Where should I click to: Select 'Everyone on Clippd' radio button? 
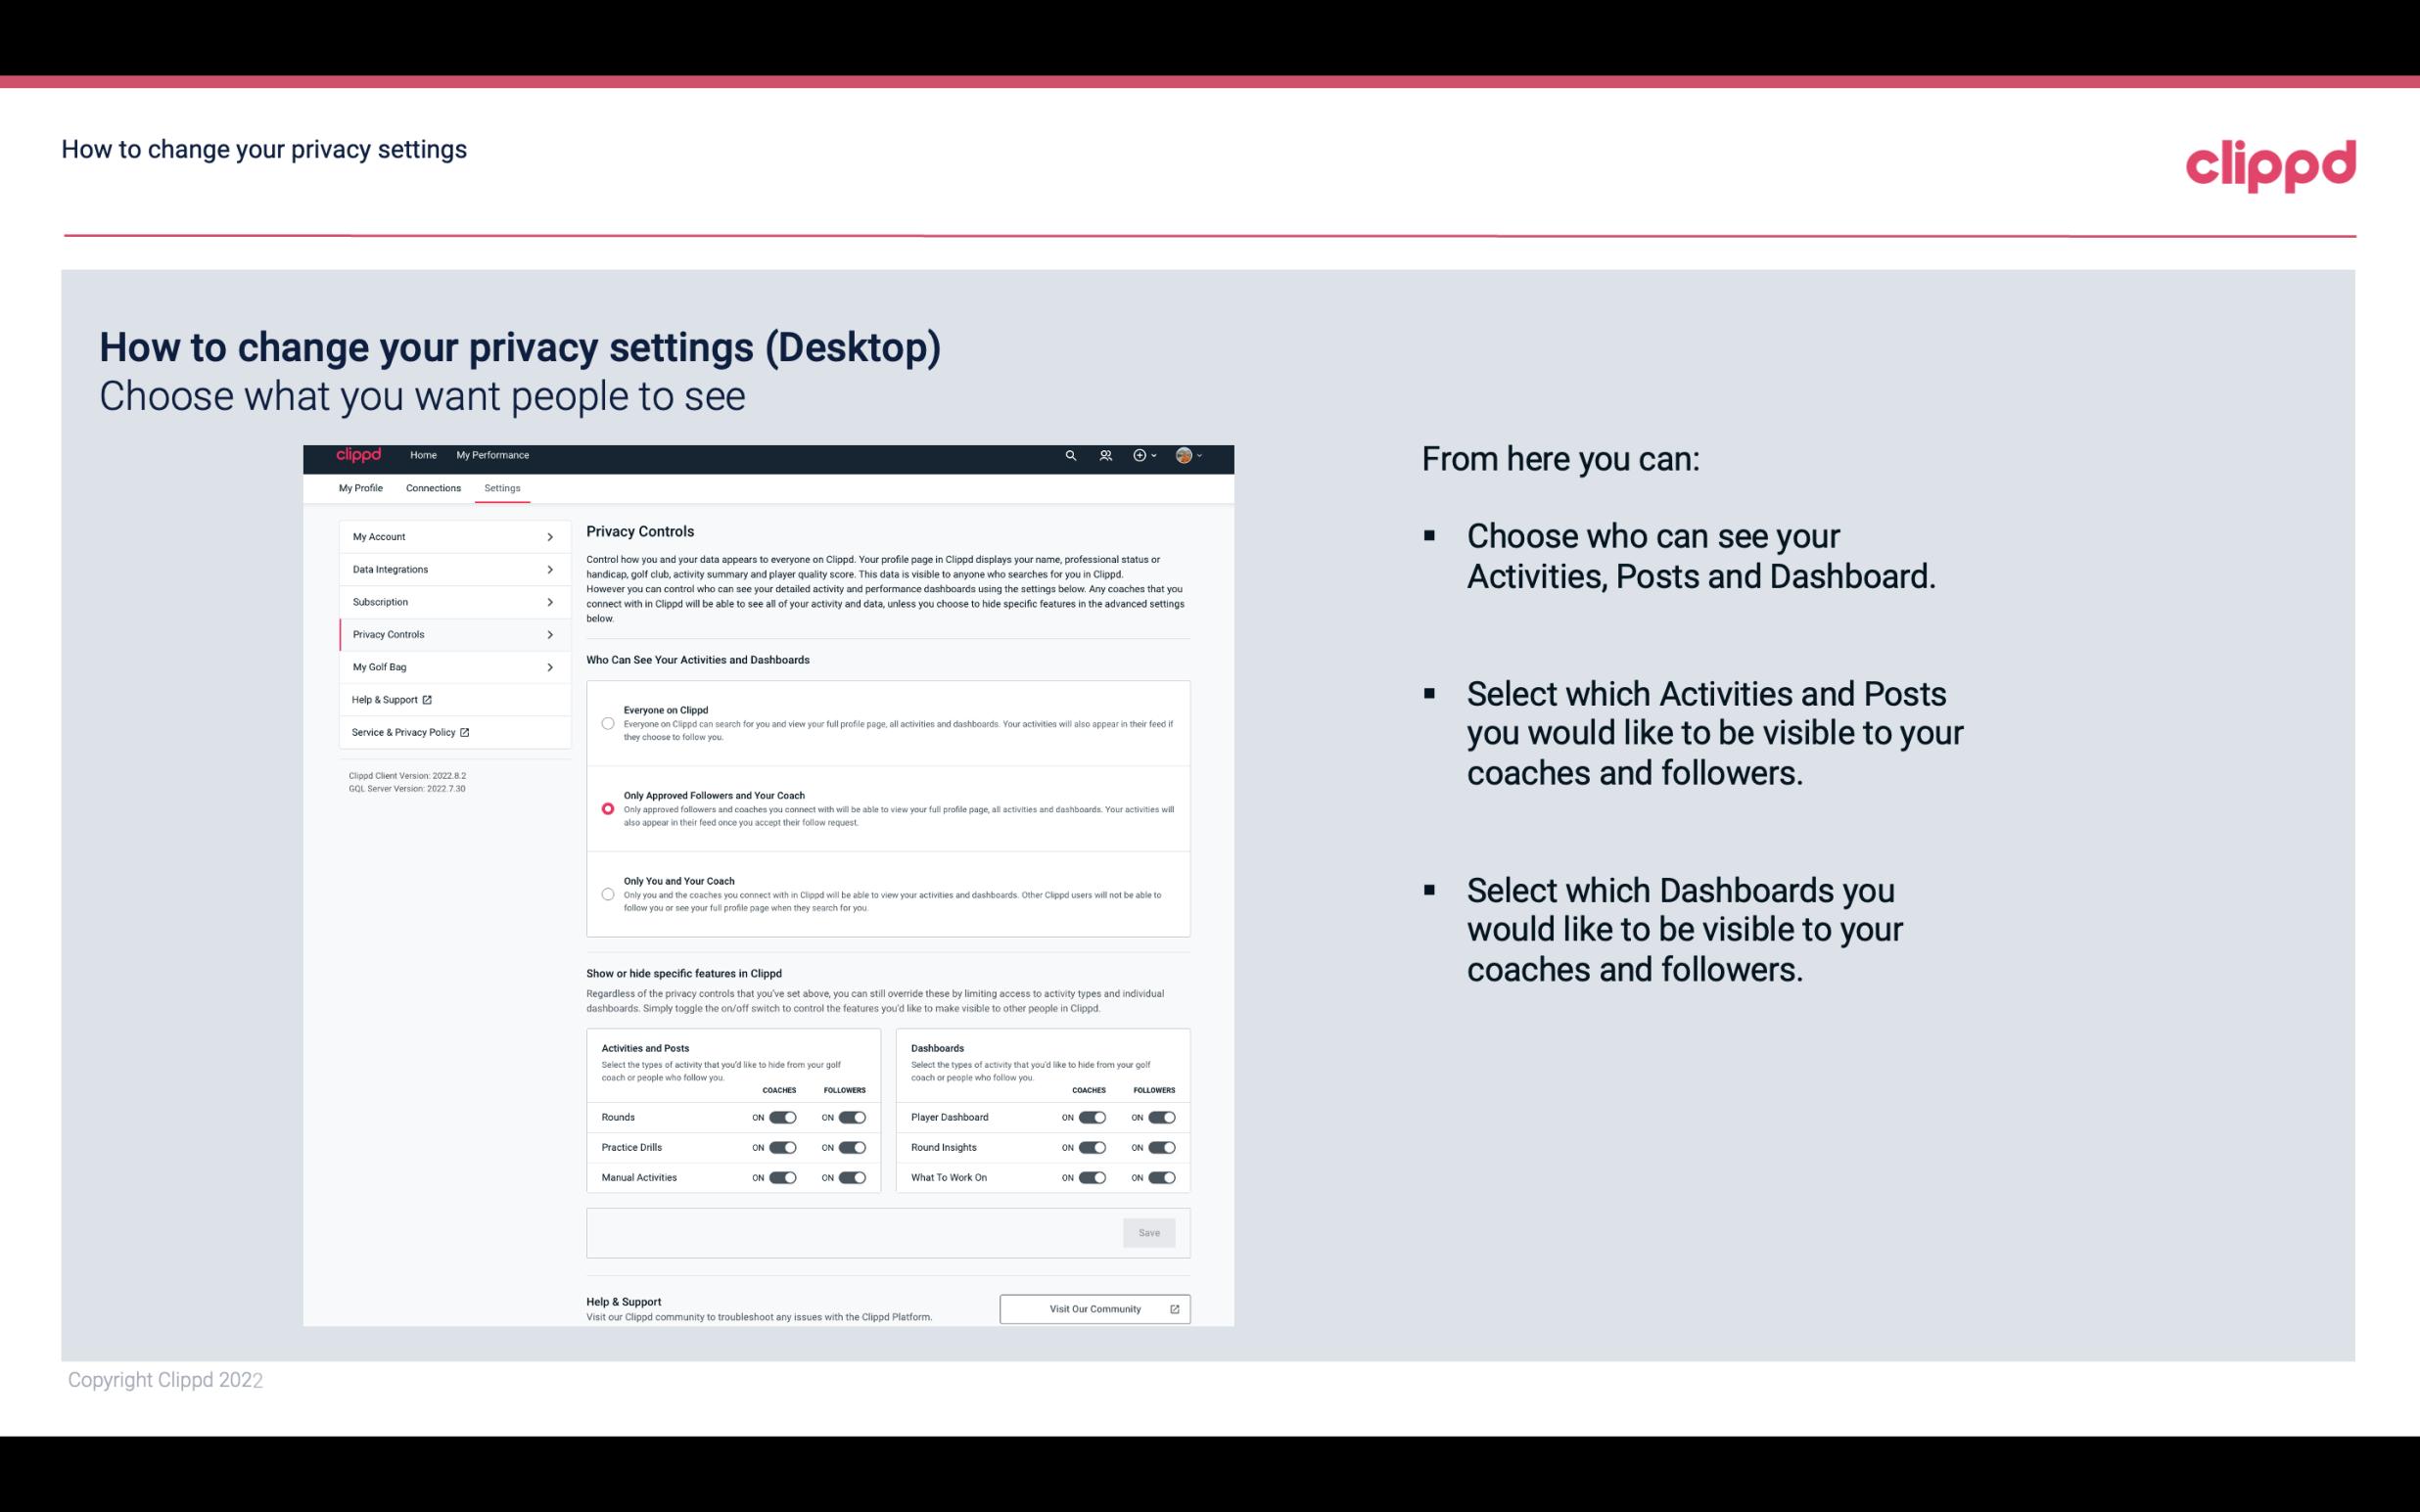click(x=606, y=721)
